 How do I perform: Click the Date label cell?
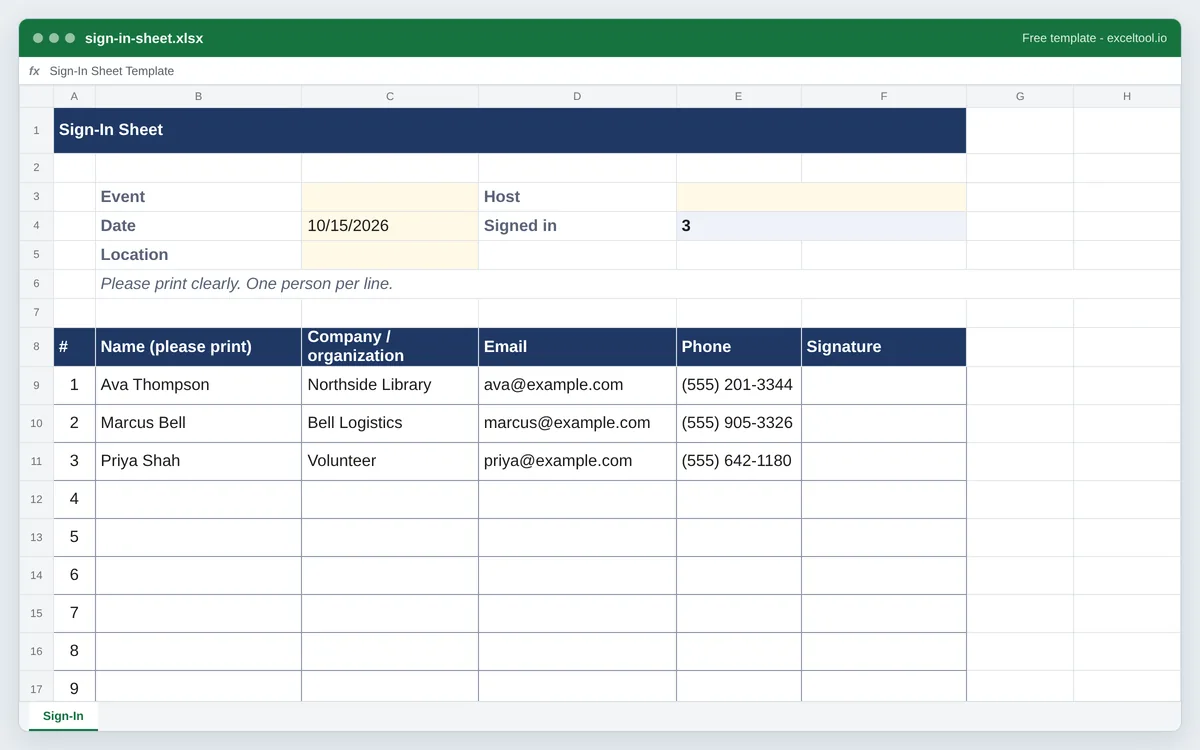198,226
